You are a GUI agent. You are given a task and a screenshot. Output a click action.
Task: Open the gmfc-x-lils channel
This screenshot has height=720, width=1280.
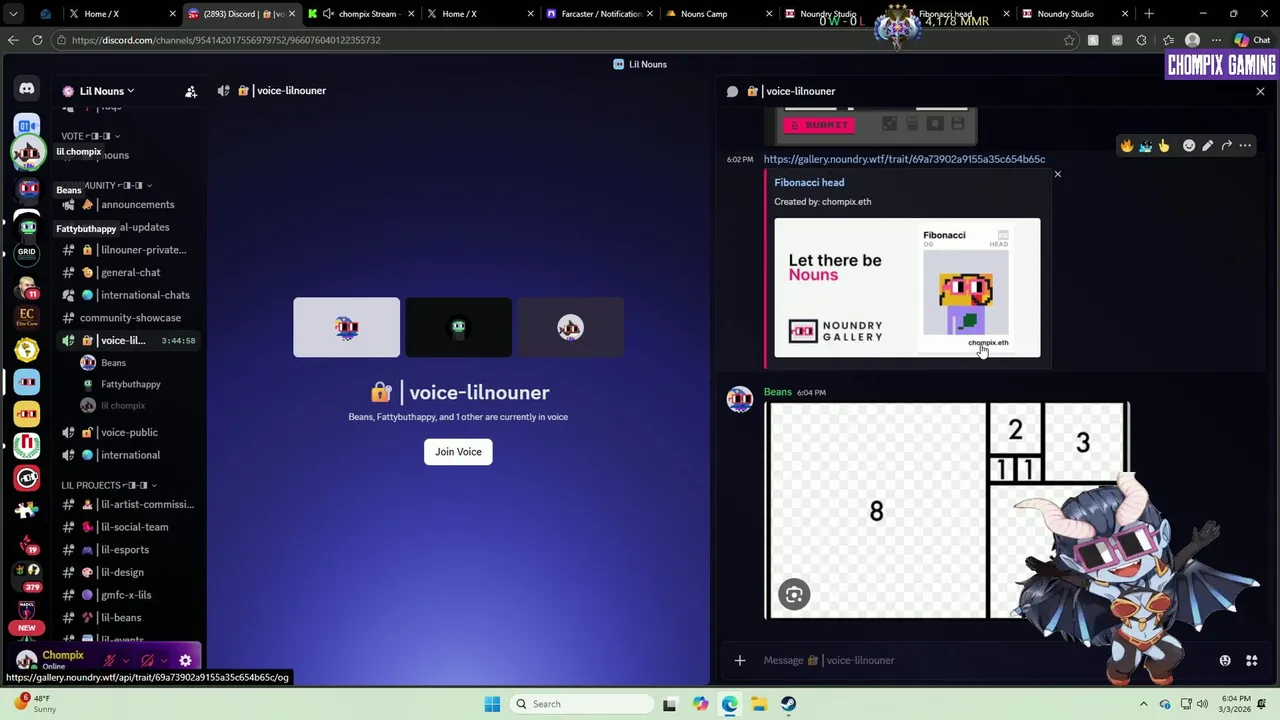[130, 595]
